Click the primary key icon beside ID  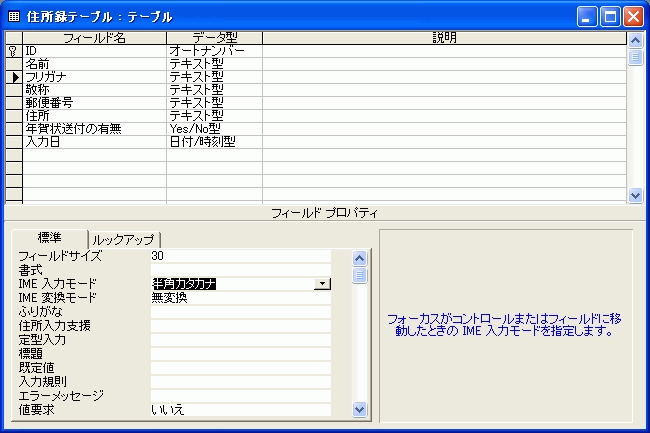13,51
